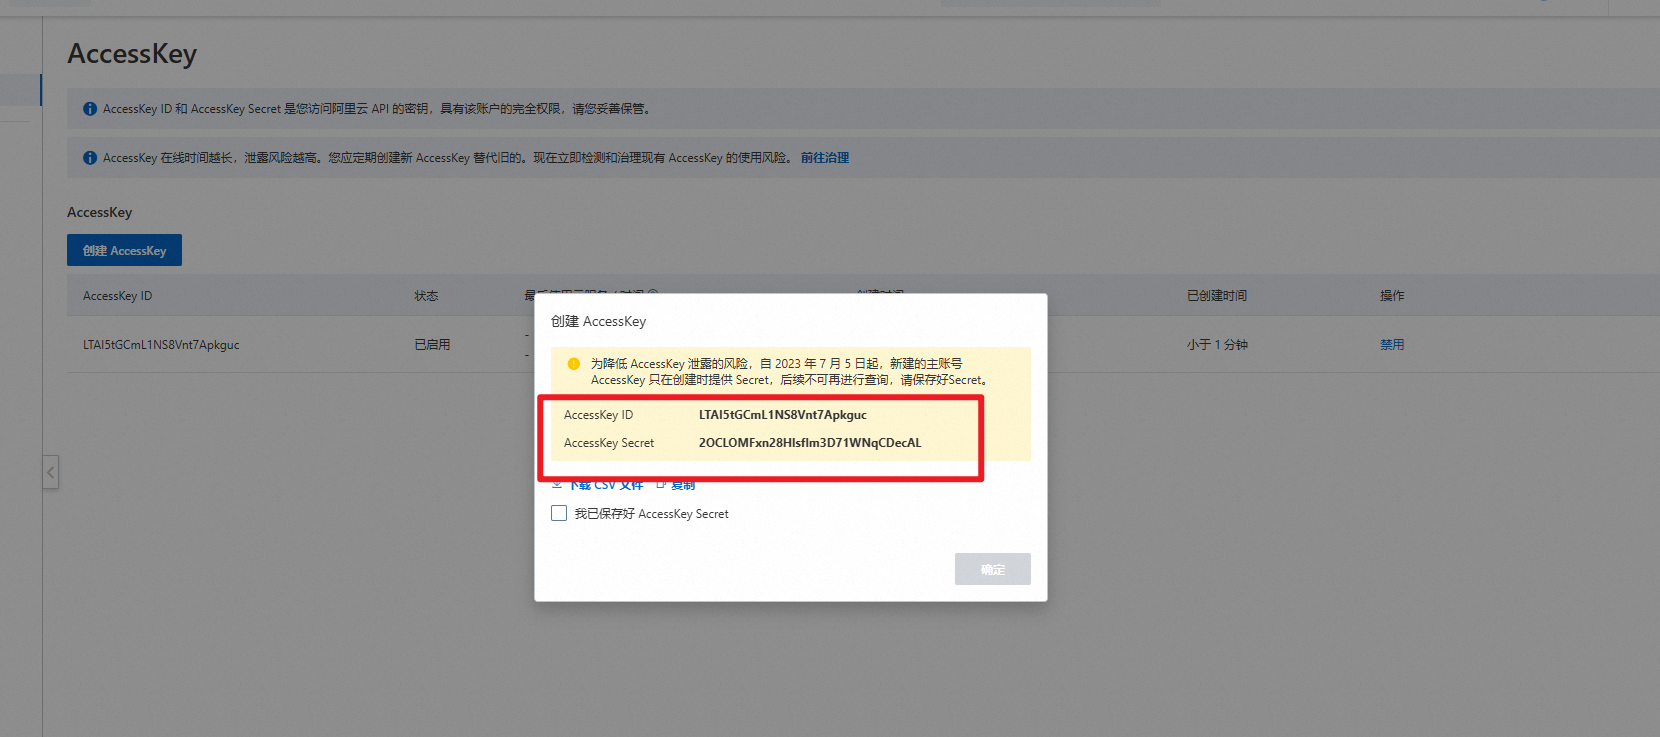Collapse the left sidebar with the arrow handle
Image resolution: width=1660 pixels, height=737 pixels.
click(51, 472)
